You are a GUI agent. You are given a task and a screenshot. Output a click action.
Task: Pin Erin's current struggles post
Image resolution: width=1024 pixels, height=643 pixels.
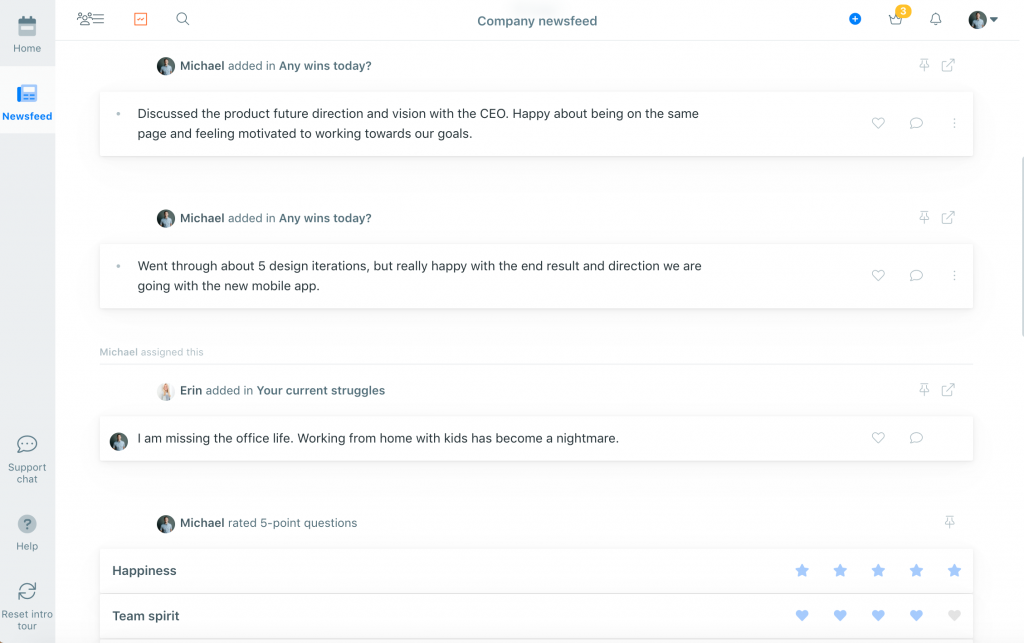pos(924,389)
